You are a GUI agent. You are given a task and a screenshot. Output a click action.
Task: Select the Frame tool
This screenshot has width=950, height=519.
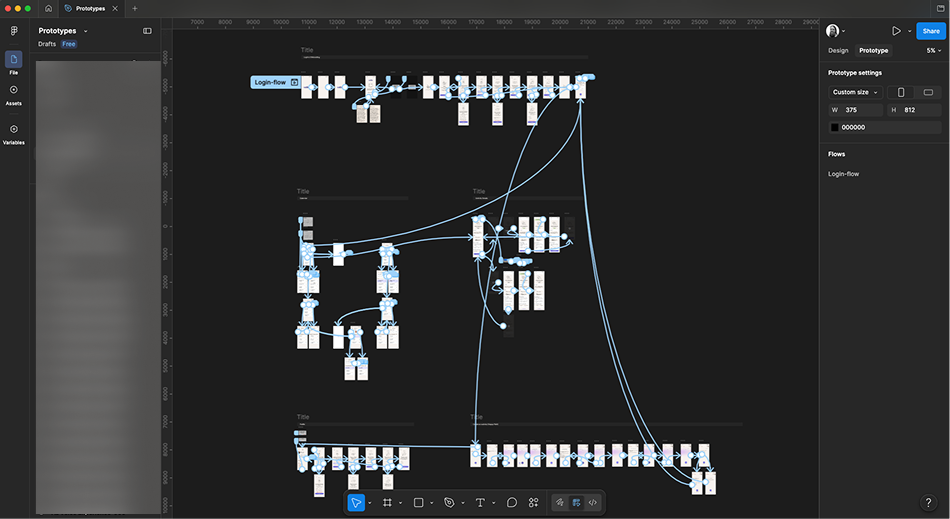click(387, 503)
